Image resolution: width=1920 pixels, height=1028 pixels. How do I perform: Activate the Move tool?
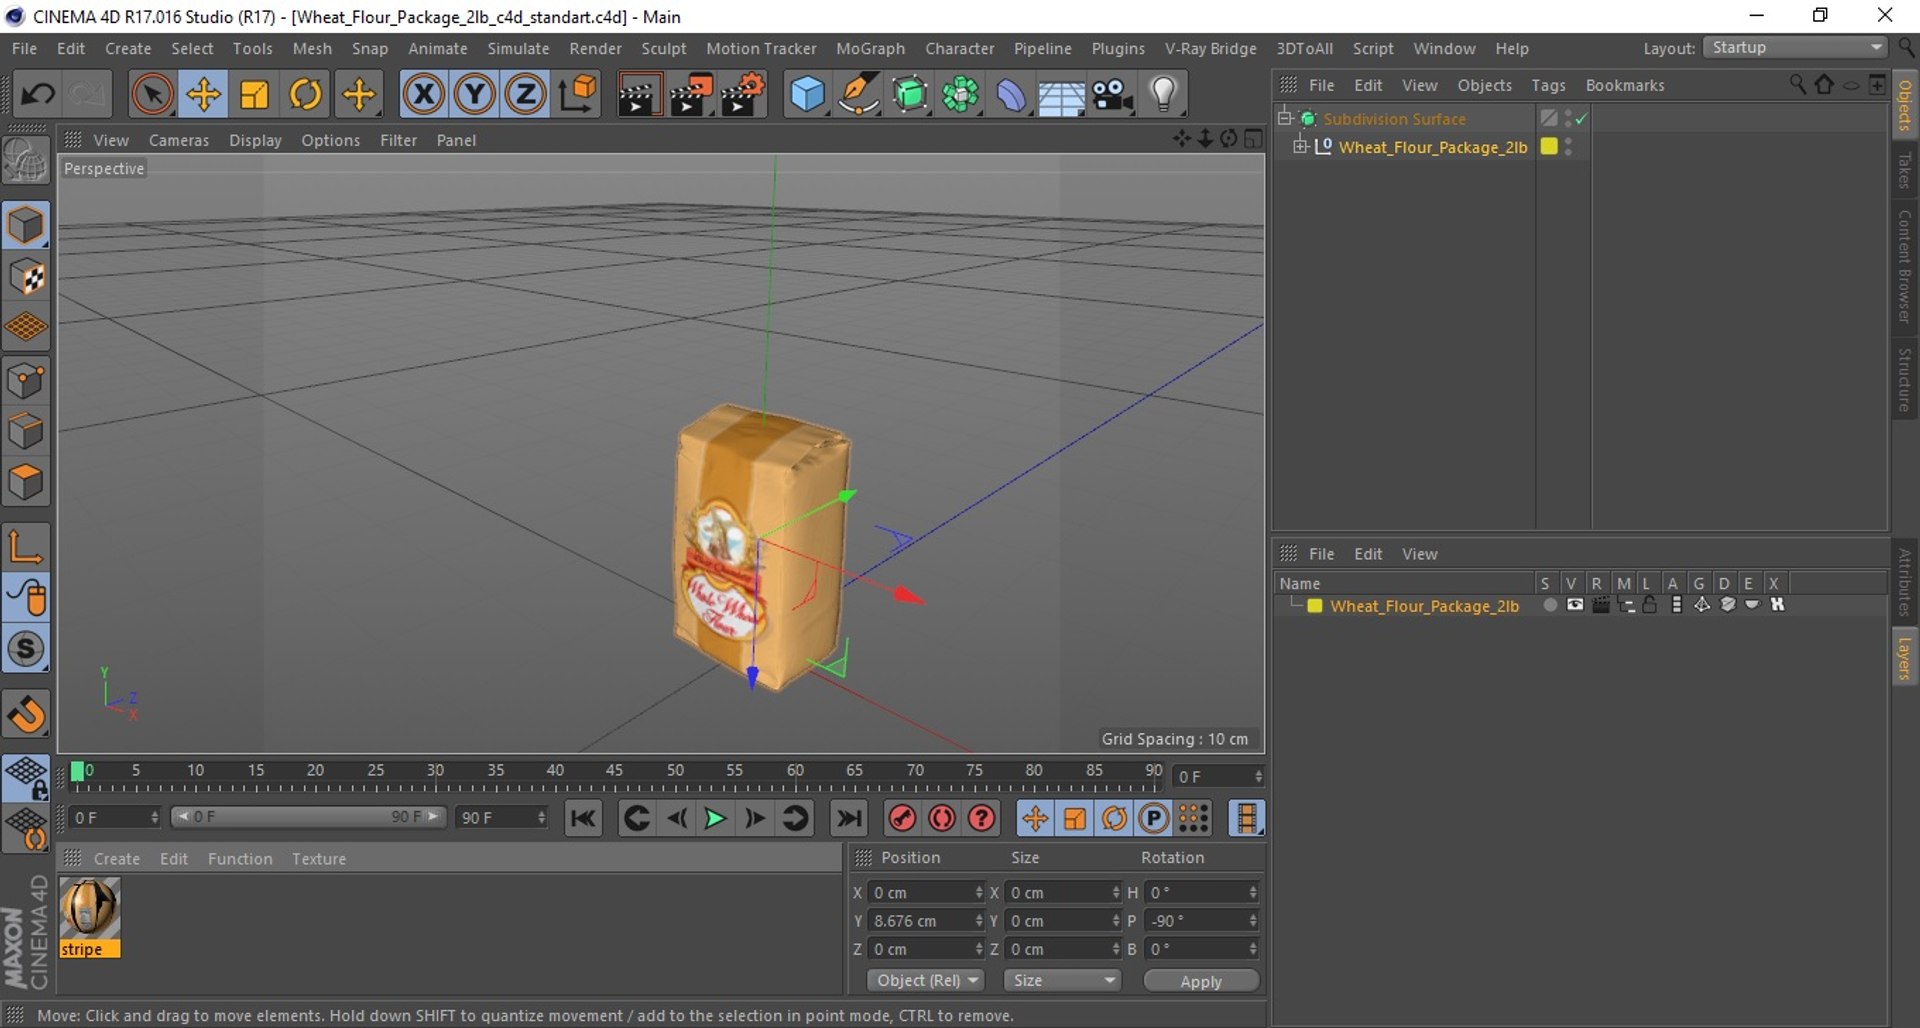click(203, 94)
